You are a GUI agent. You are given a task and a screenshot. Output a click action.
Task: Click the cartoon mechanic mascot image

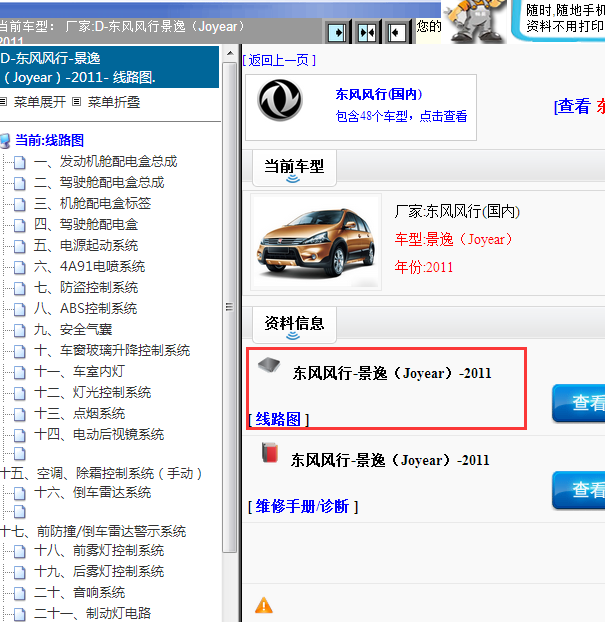pos(474,21)
